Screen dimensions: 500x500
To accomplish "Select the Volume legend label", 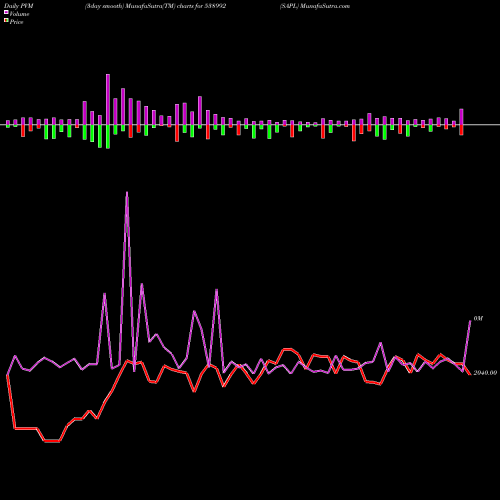I will pyautogui.click(x=19, y=14).
